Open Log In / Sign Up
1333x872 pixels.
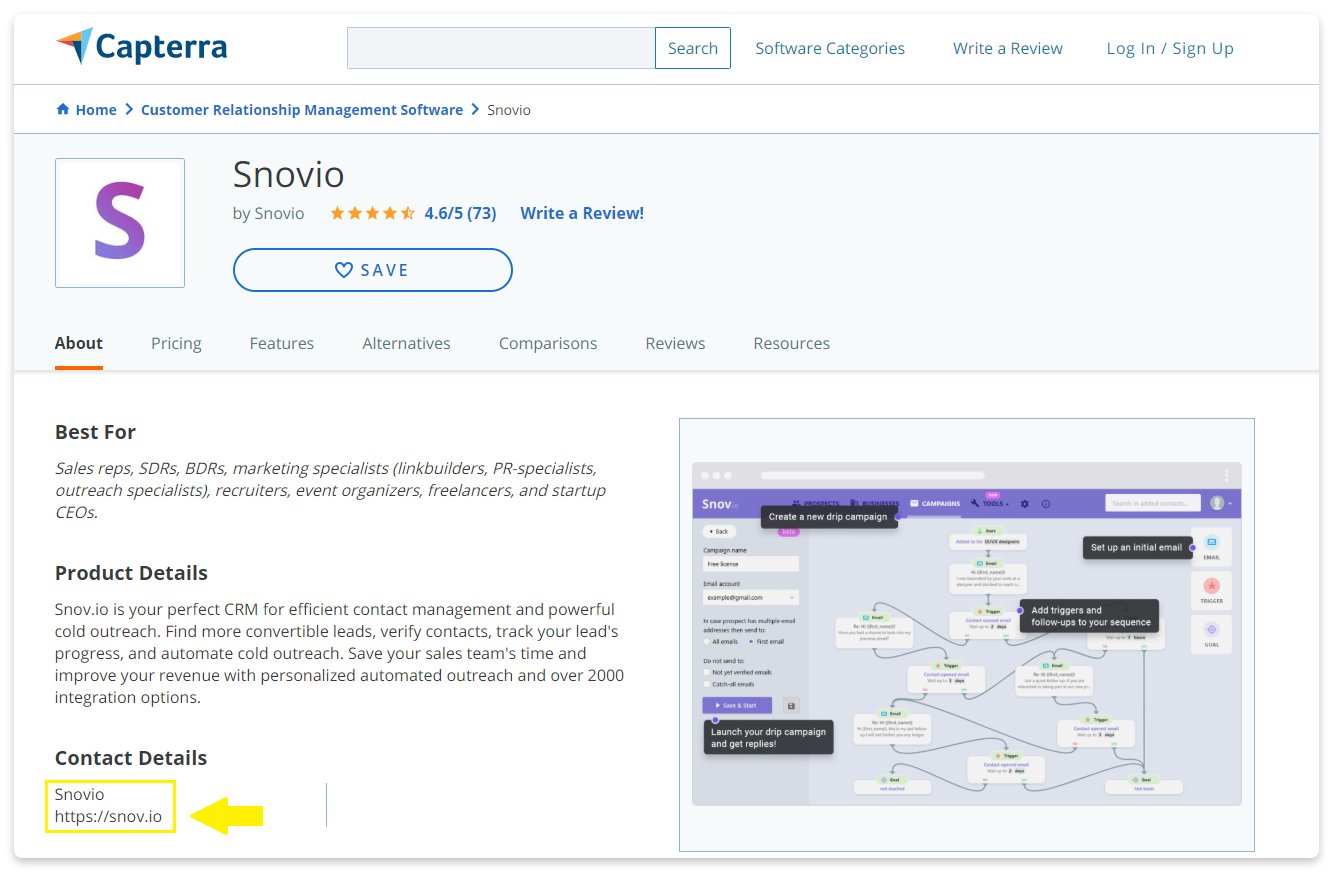[x=1170, y=48]
